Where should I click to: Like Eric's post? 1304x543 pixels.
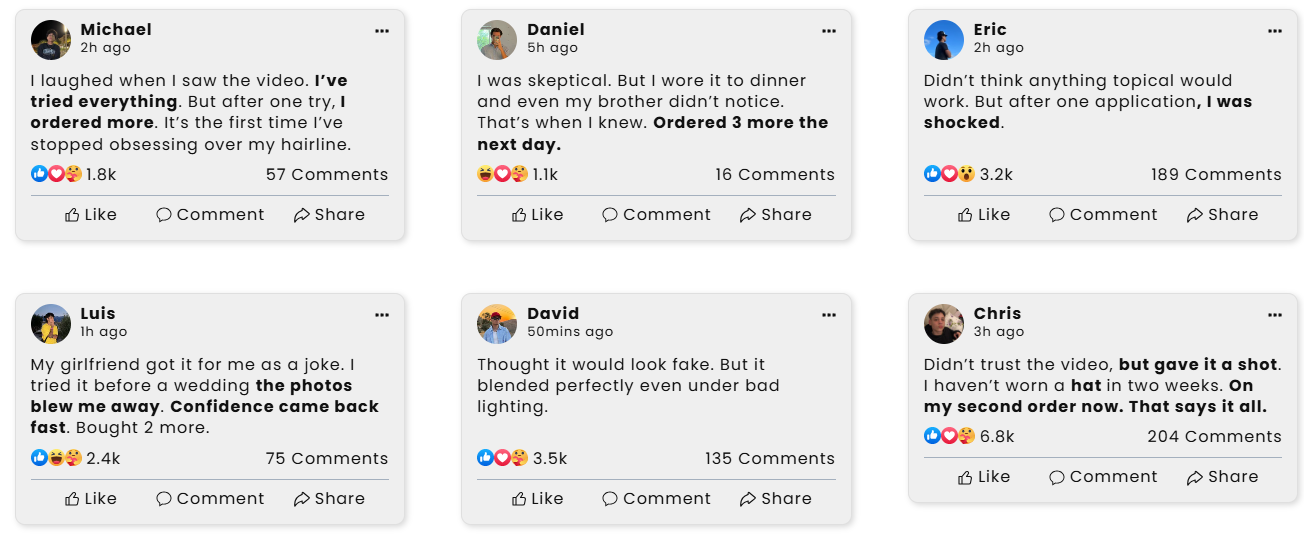(984, 215)
